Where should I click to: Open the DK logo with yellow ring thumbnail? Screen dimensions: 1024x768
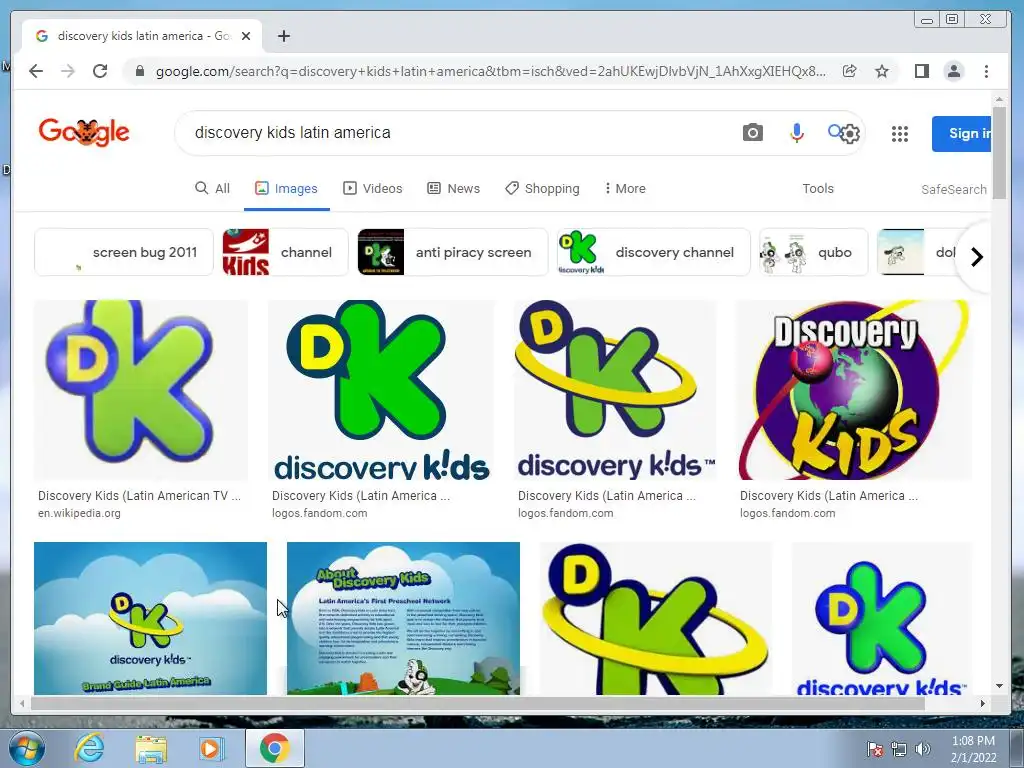[615, 391]
